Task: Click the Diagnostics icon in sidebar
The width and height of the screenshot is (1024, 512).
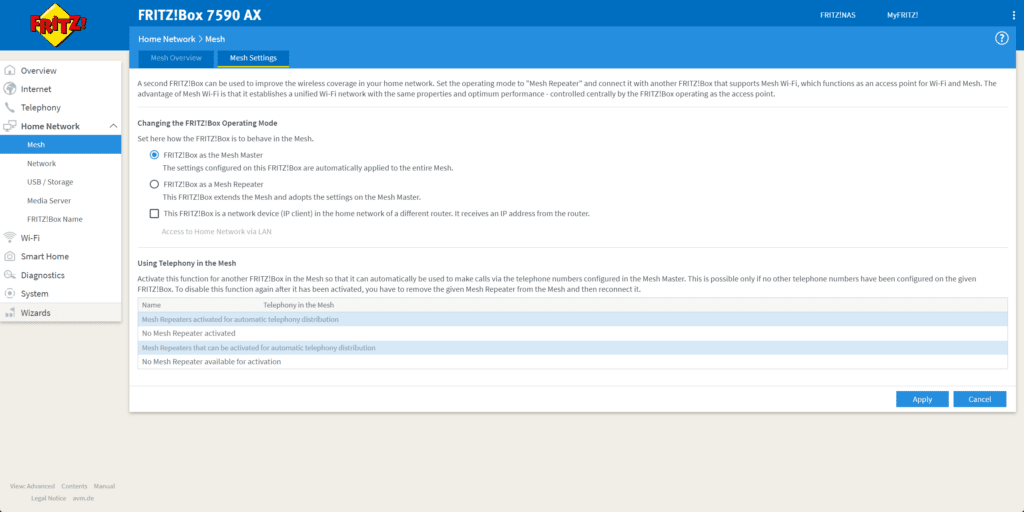Action: [x=10, y=275]
